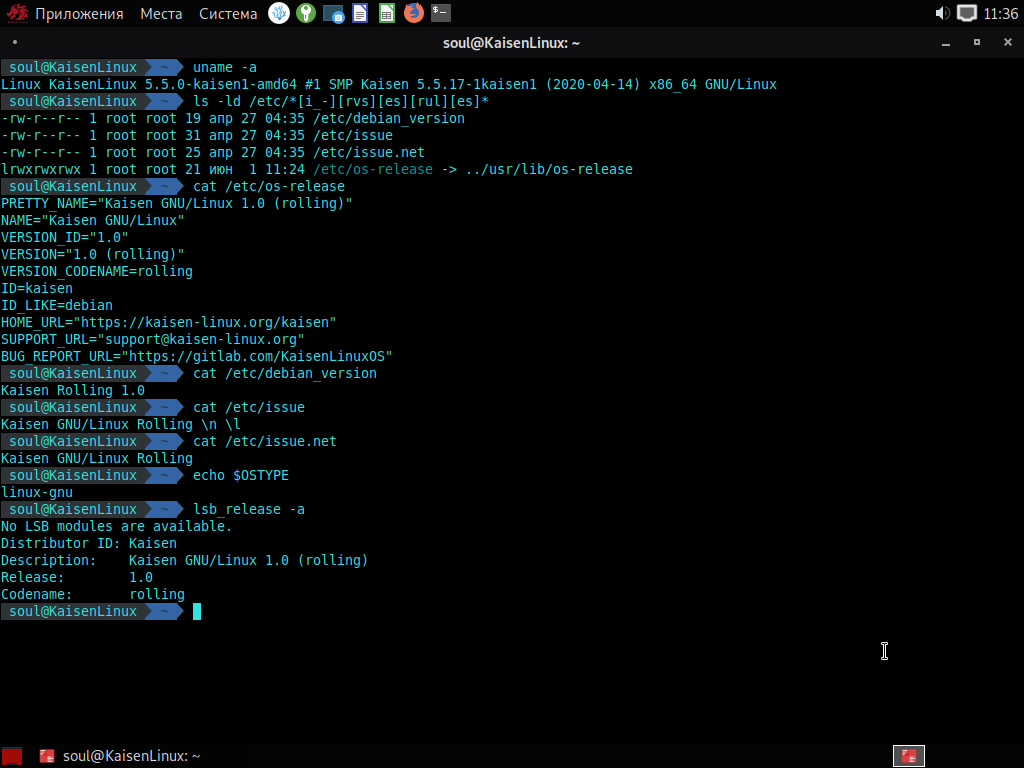Click the 'lsb_release -a' command text

pos(249,509)
